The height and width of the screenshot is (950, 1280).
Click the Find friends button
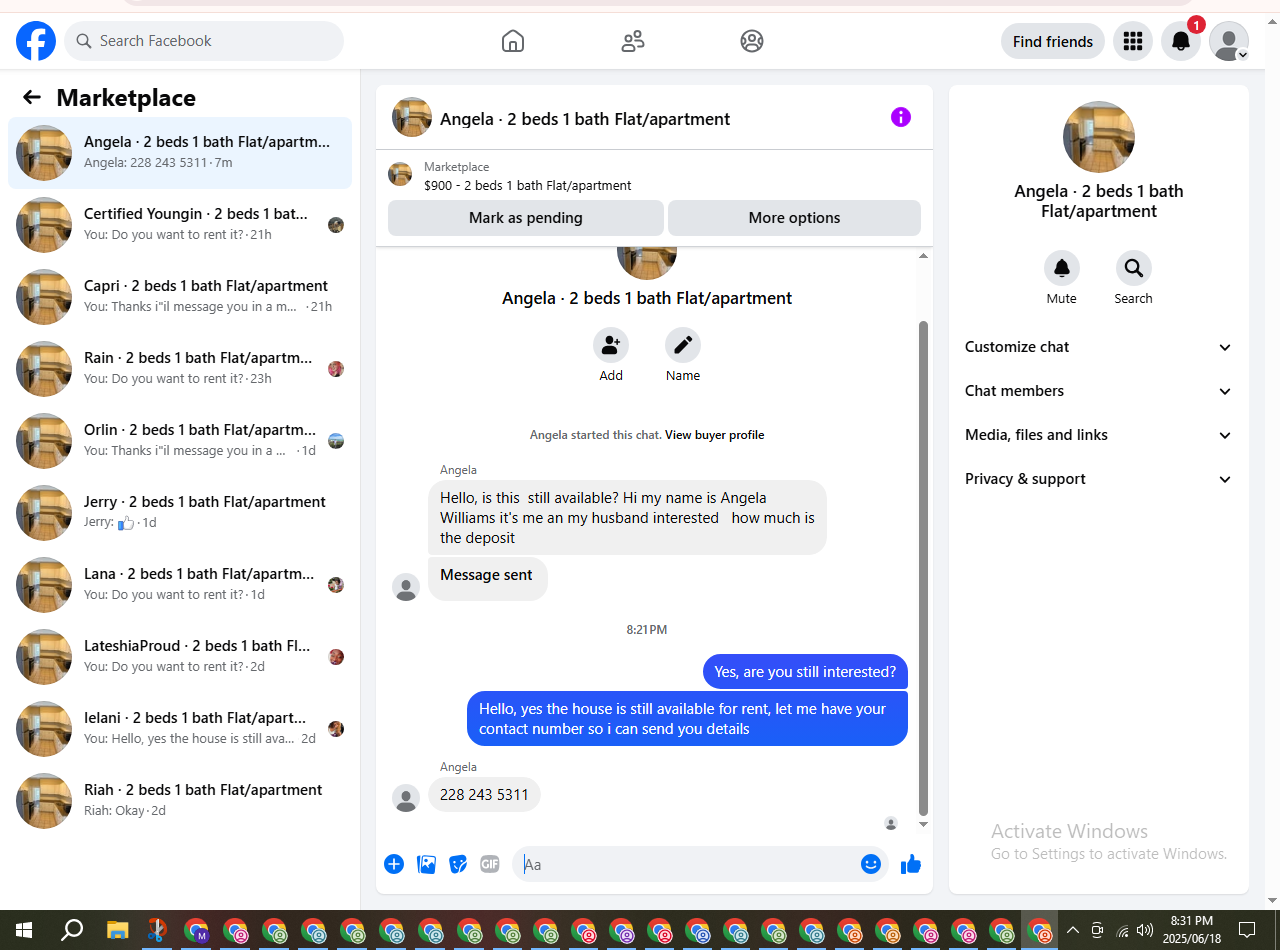coord(1053,41)
